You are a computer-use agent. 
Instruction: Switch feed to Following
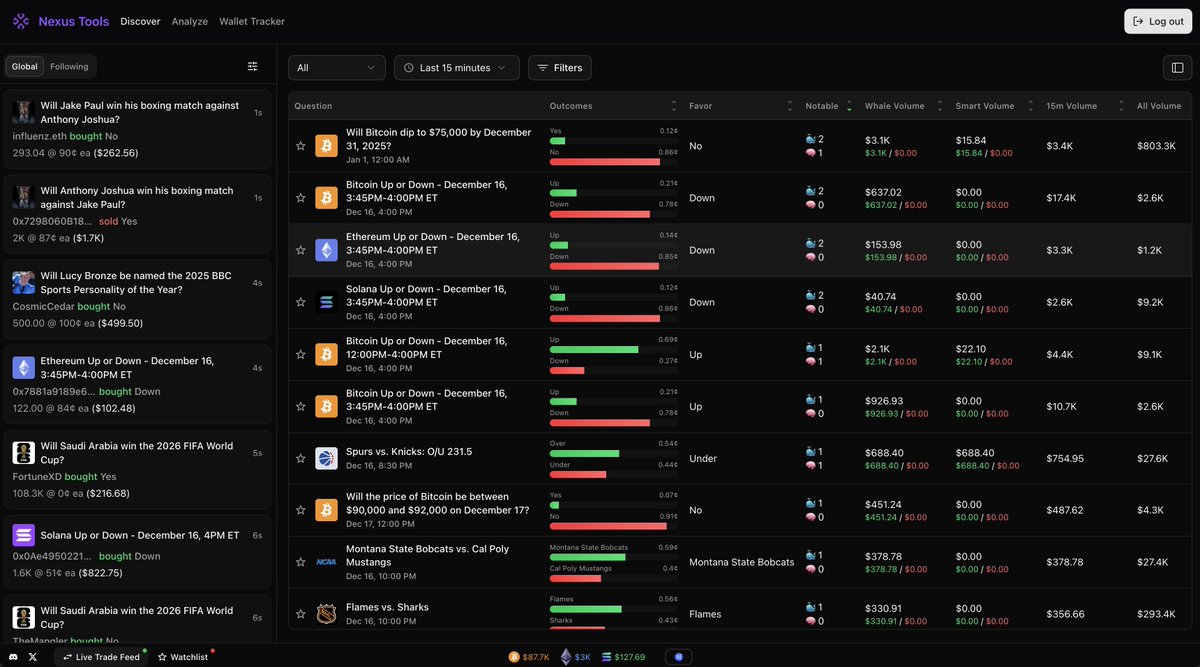tap(69, 67)
